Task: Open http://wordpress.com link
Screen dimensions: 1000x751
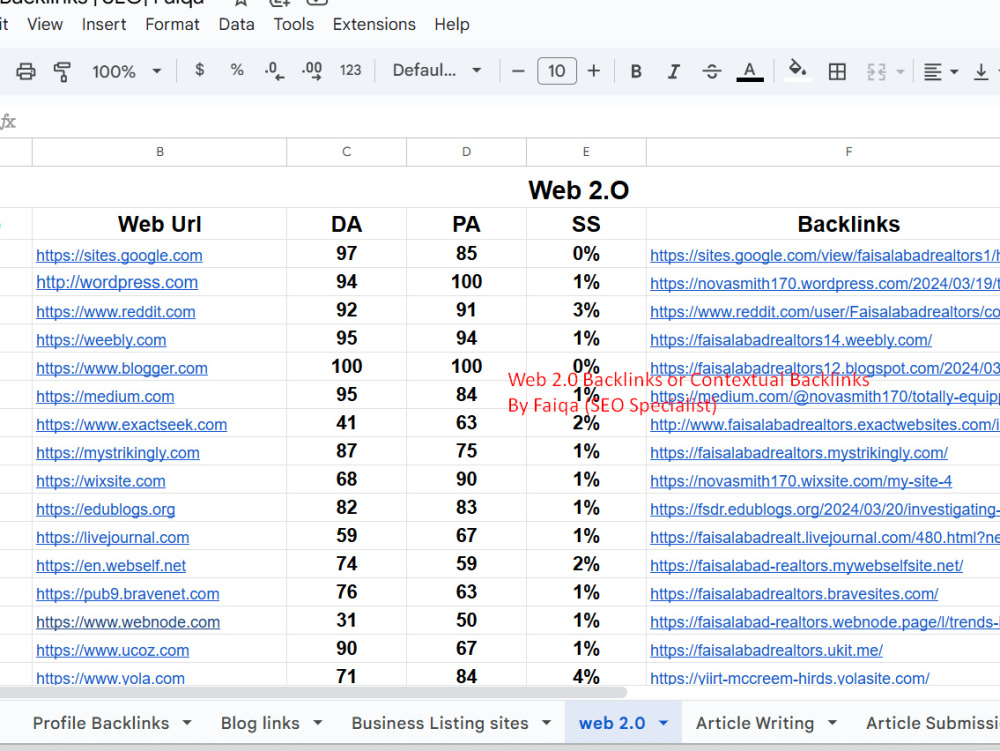Action: click(x=117, y=282)
